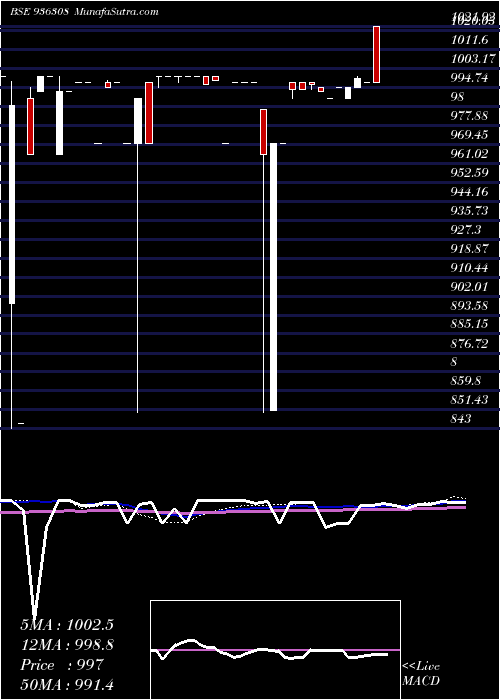Click the 977.88 price axis label
Image resolution: width=500 pixels, height=700 pixels.
469,116
